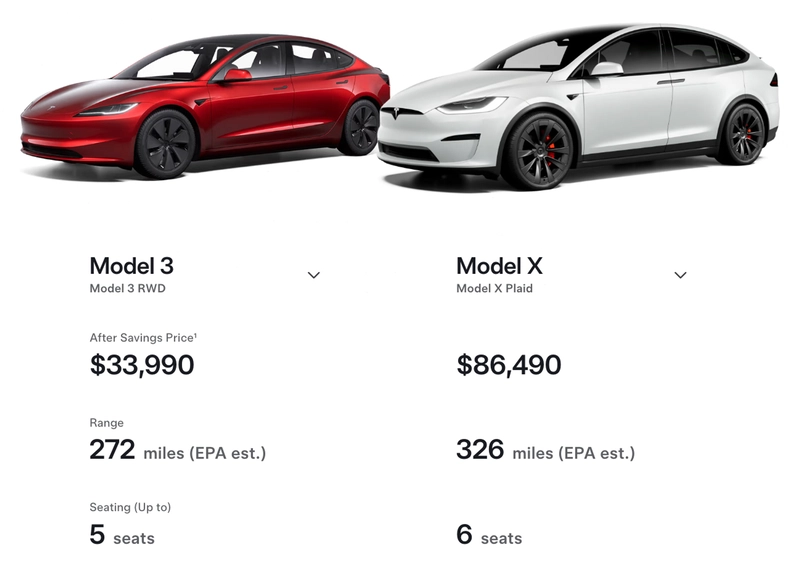Click the Model 3 front wheel
800x572 pixels.
[x=164, y=144]
